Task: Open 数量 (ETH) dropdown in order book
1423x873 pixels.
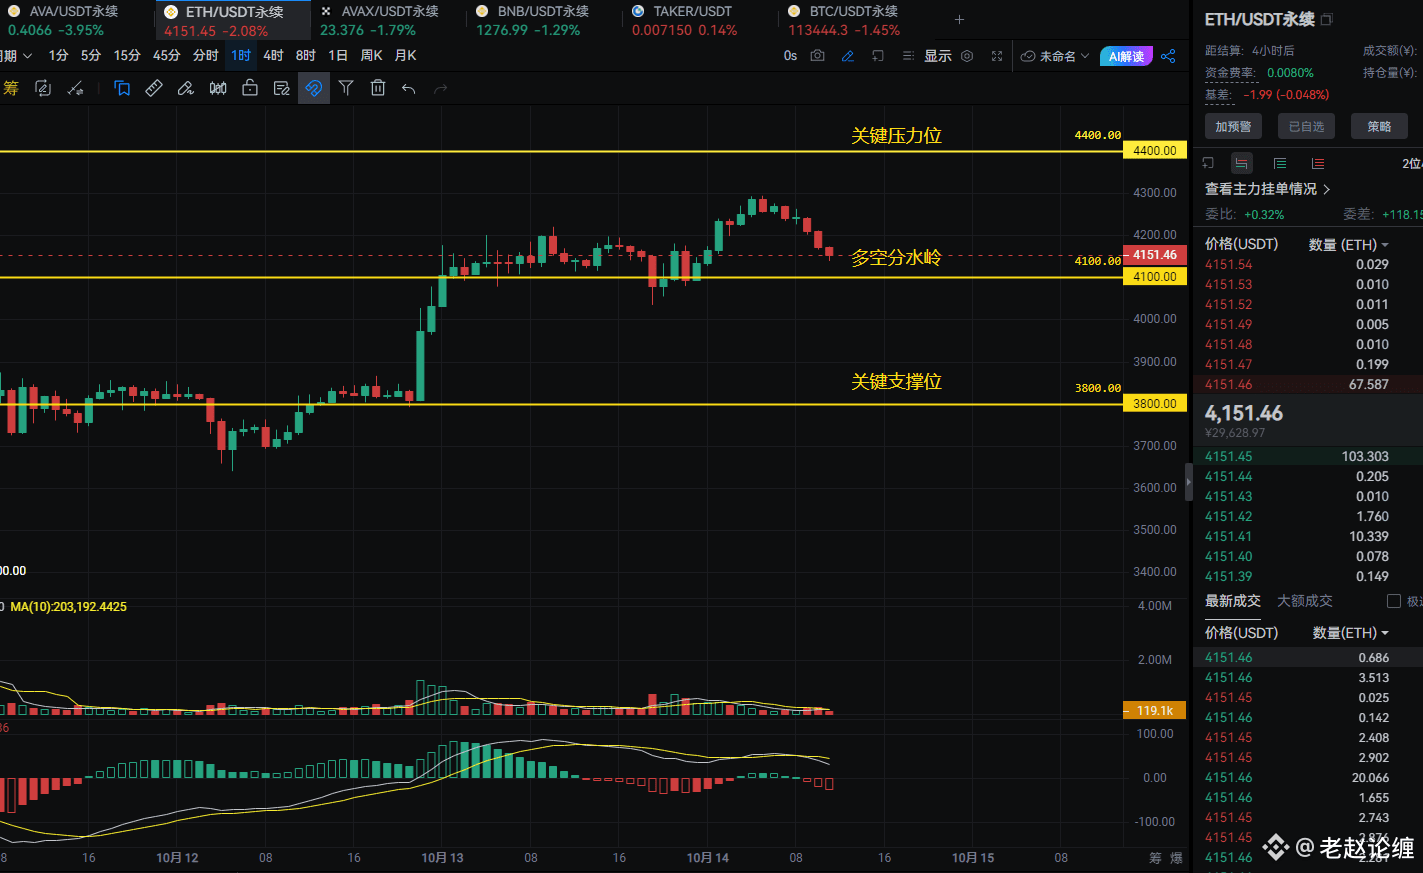Action: coord(1349,244)
